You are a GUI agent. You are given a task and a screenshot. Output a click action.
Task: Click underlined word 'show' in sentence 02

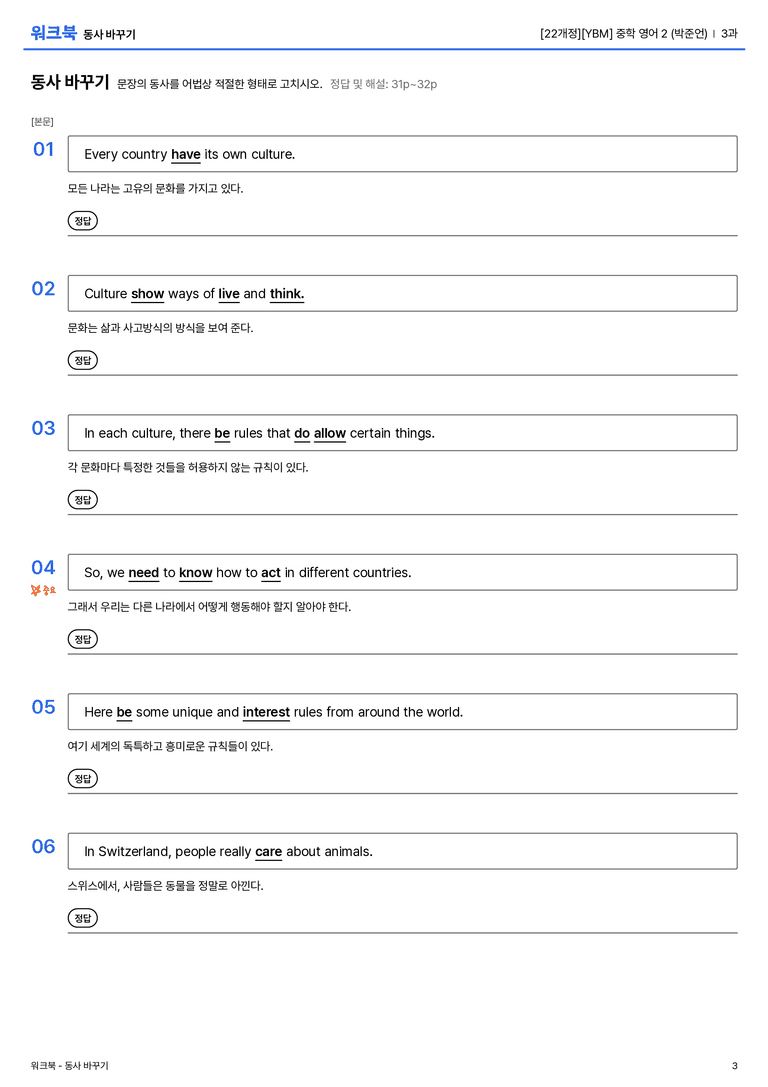coord(148,294)
